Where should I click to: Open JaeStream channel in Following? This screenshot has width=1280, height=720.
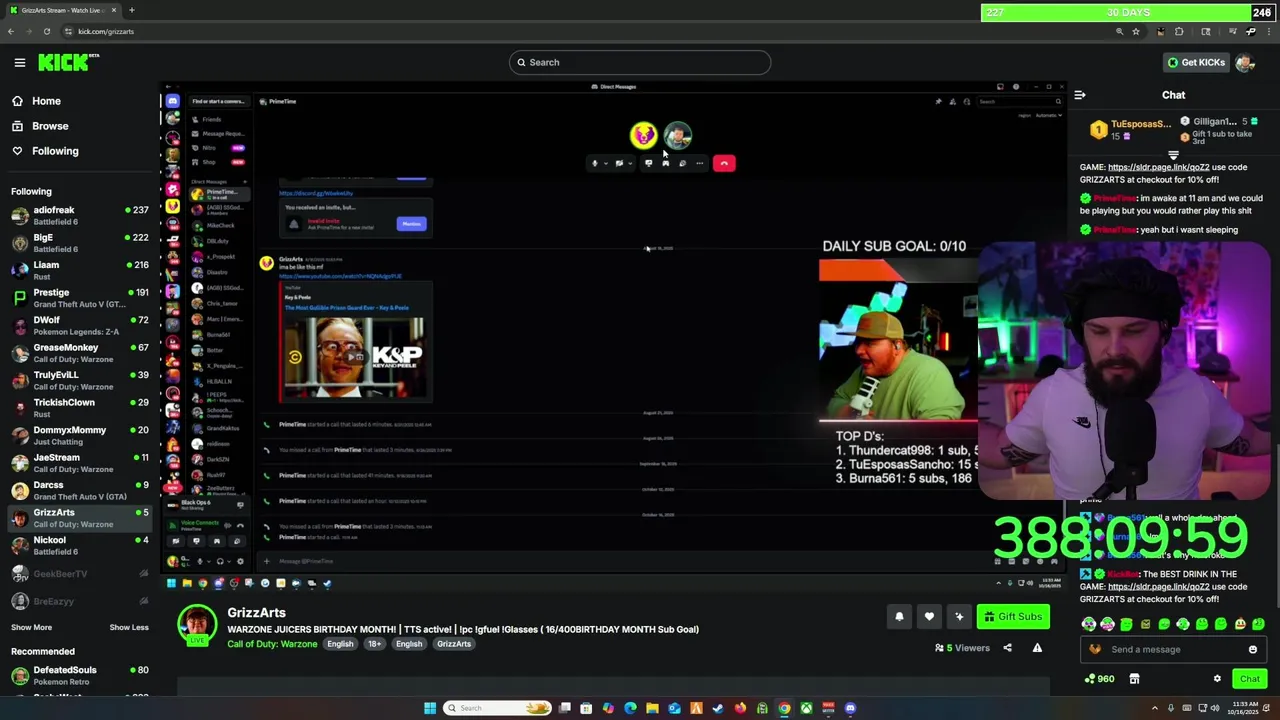point(80,463)
